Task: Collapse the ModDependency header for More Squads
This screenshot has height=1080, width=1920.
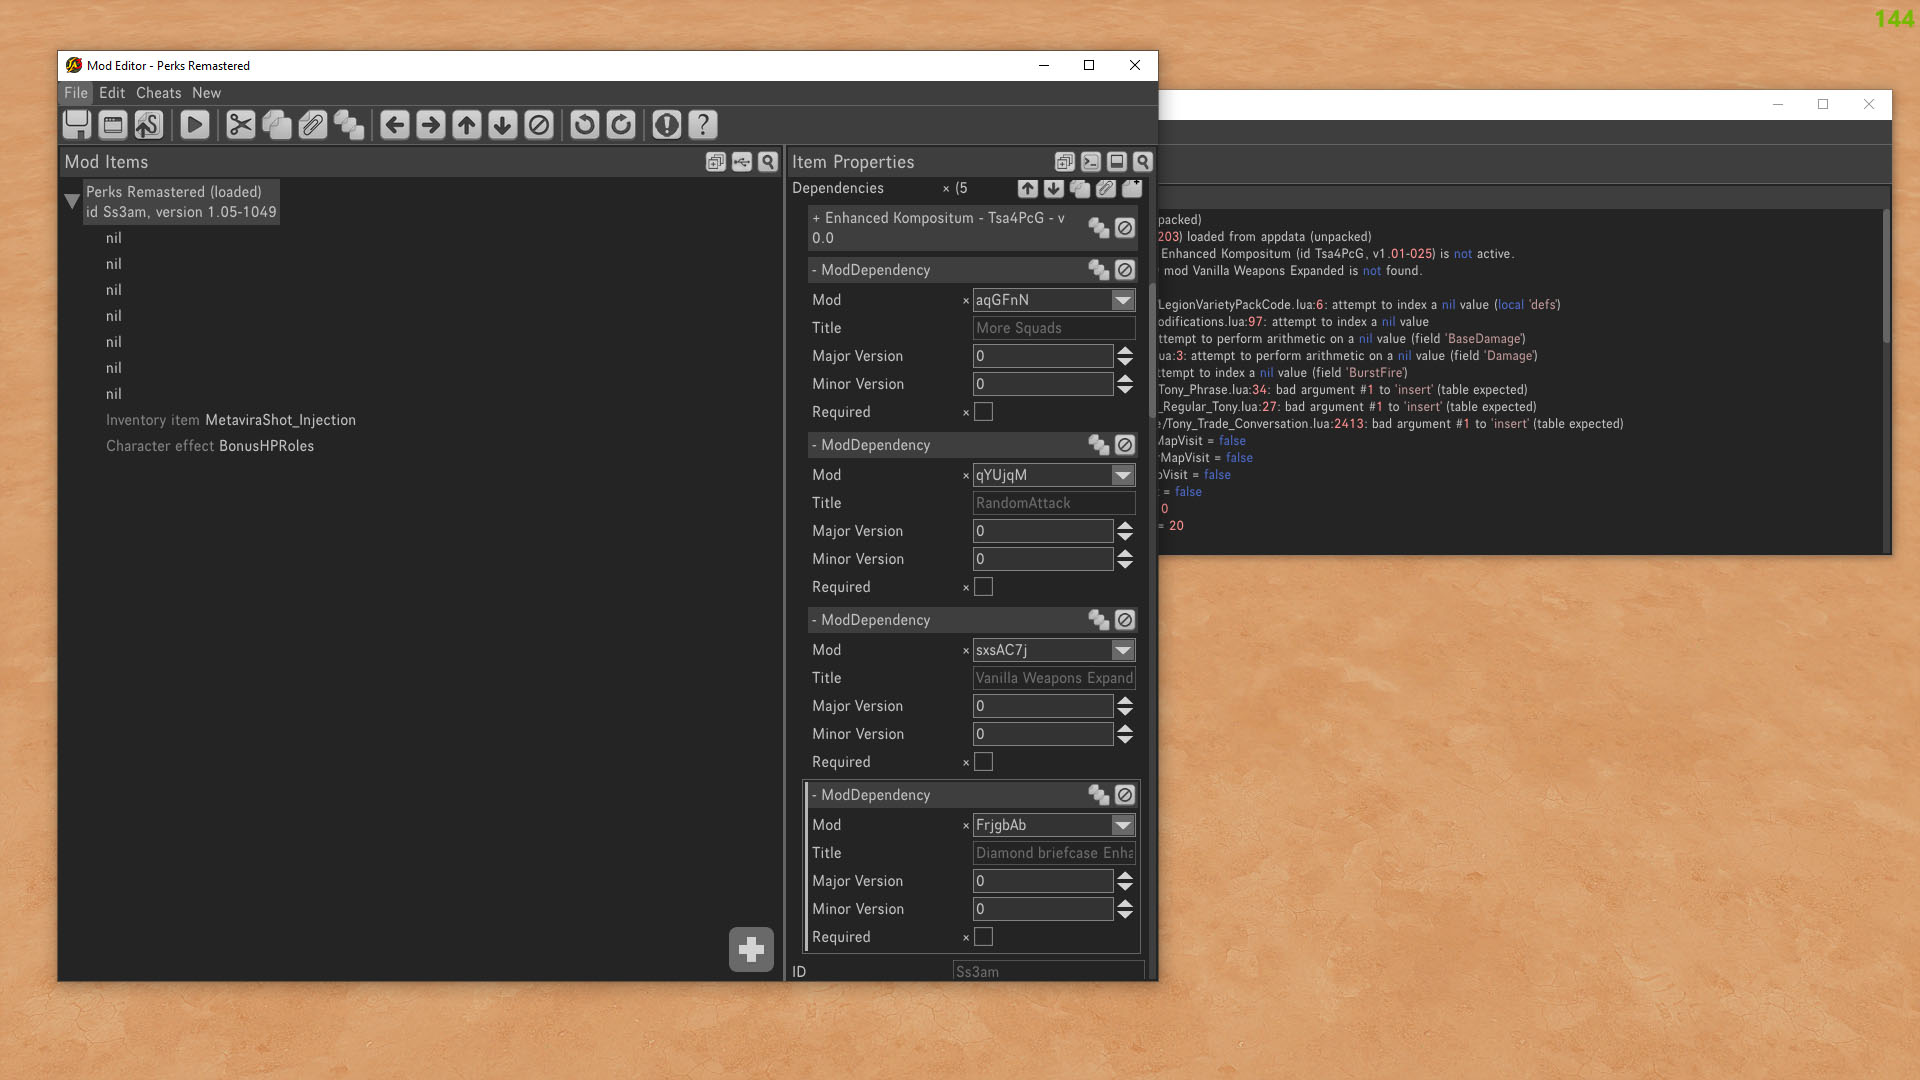Action: click(x=871, y=270)
